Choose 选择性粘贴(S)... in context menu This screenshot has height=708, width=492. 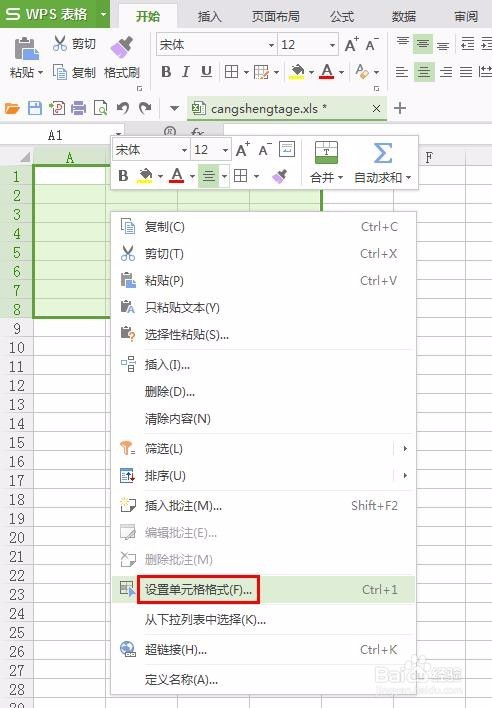263,335
